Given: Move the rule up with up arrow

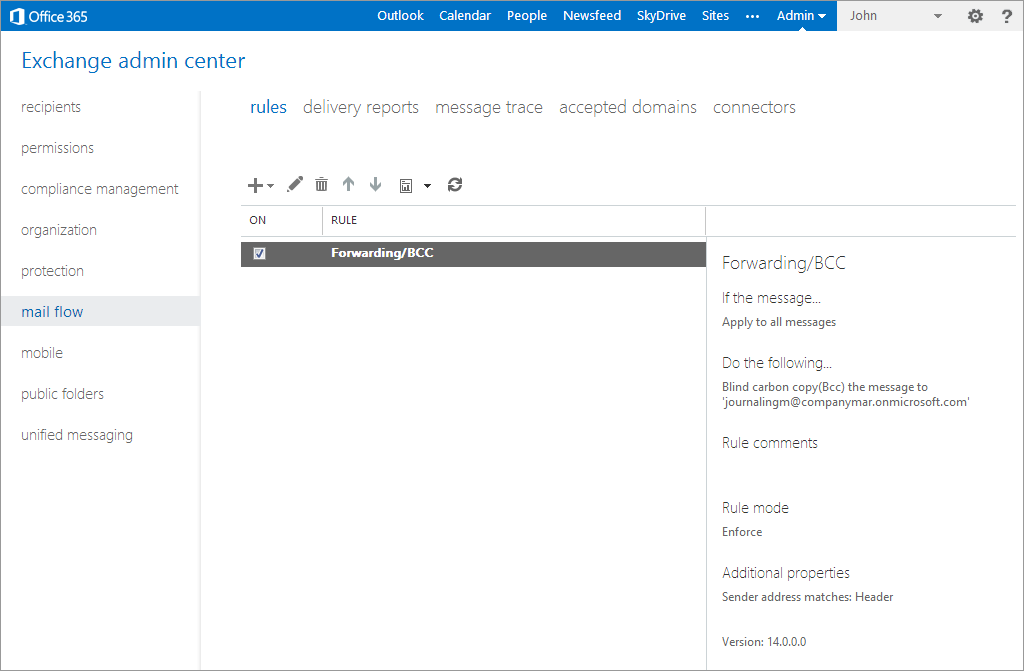Looking at the screenshot, I should click(349, 184).
